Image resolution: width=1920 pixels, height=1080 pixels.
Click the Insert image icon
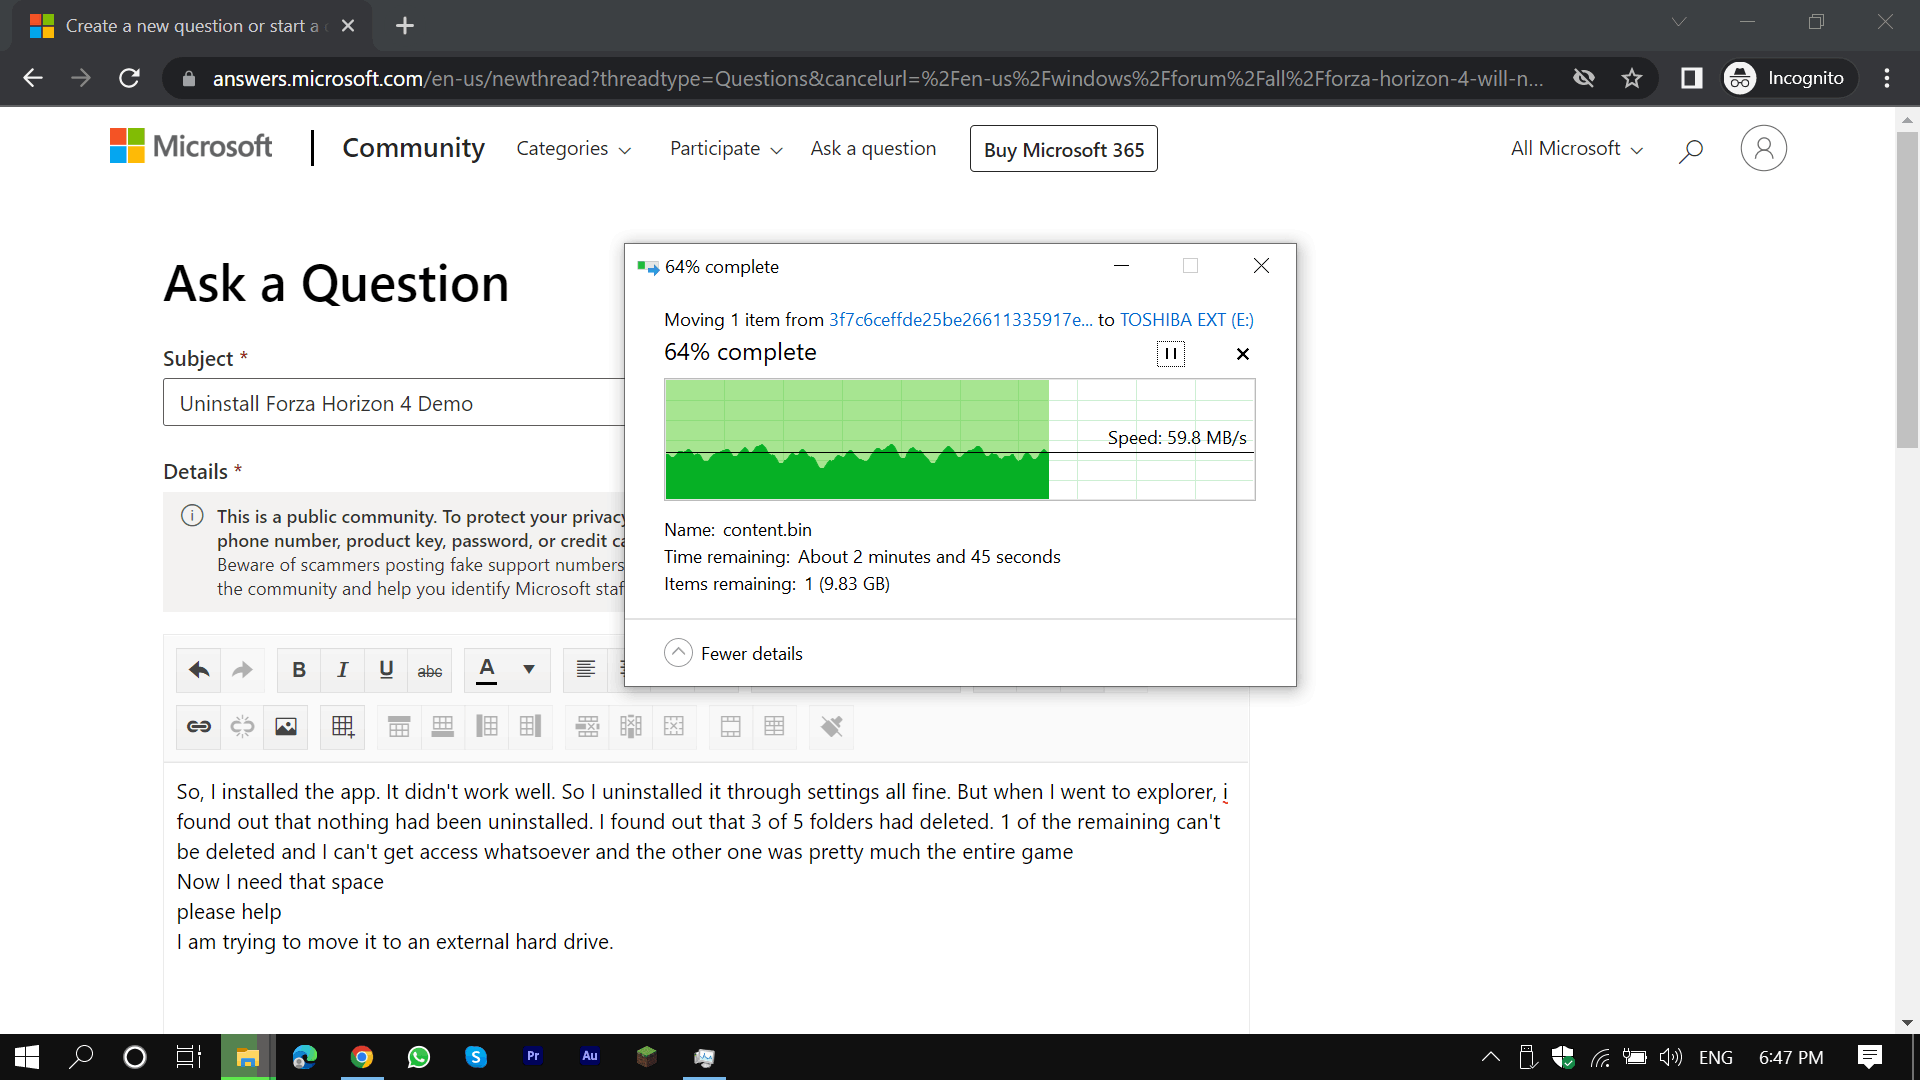[x=284, y=727]
